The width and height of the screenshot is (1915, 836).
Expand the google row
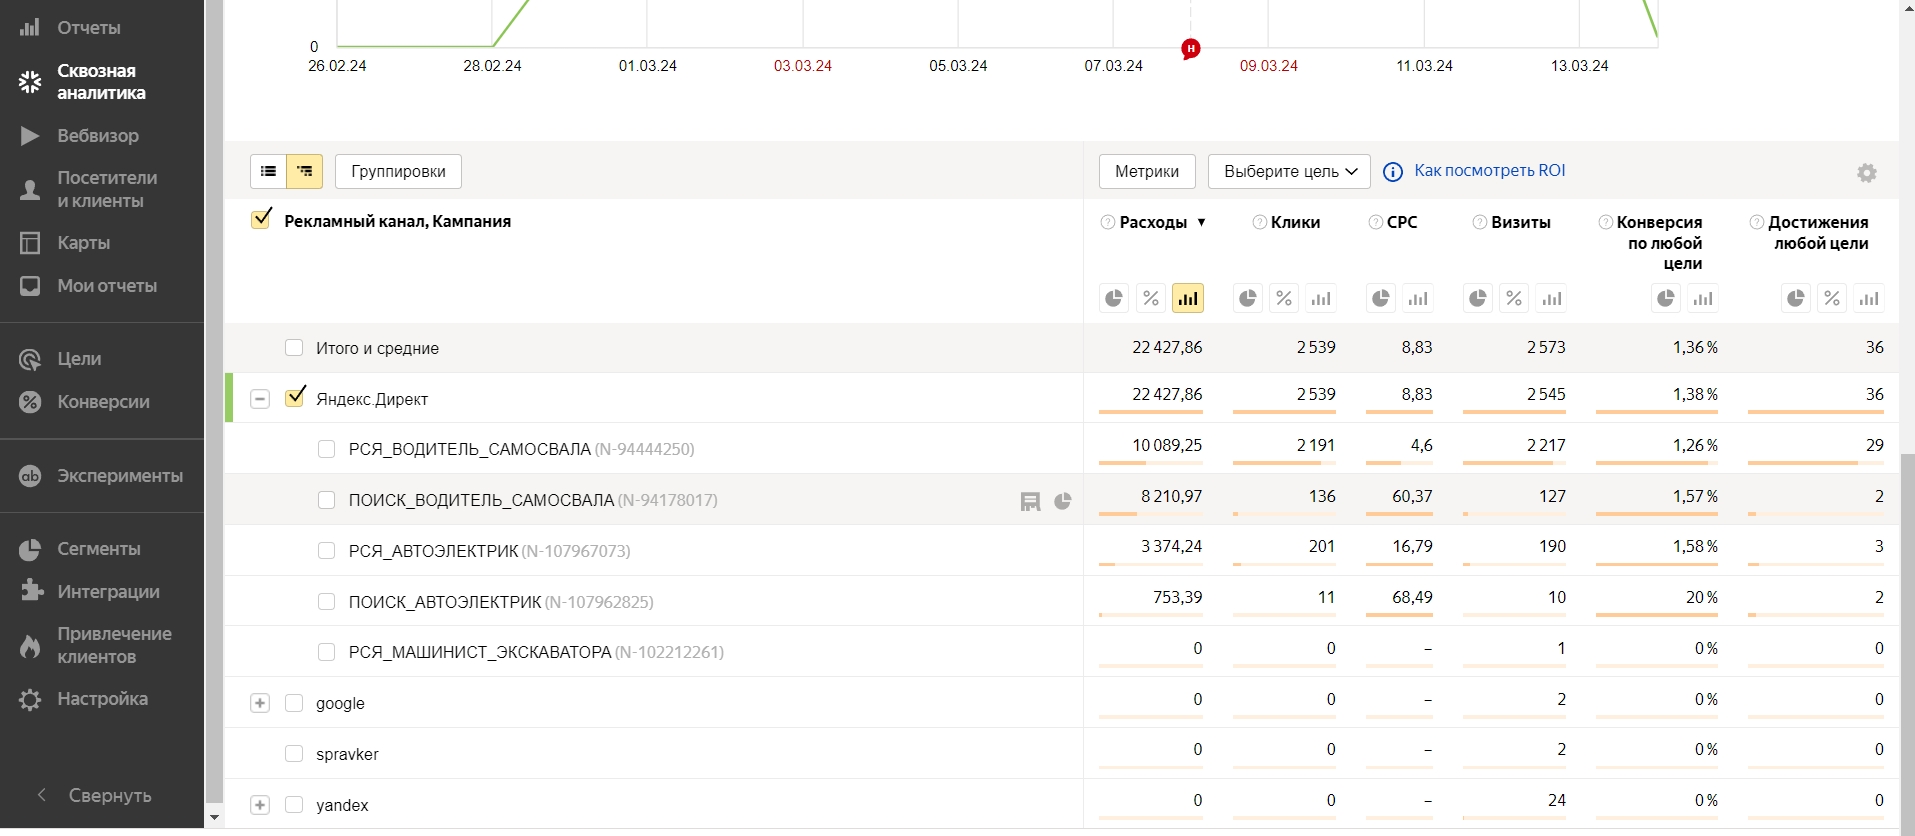point(260,703)
